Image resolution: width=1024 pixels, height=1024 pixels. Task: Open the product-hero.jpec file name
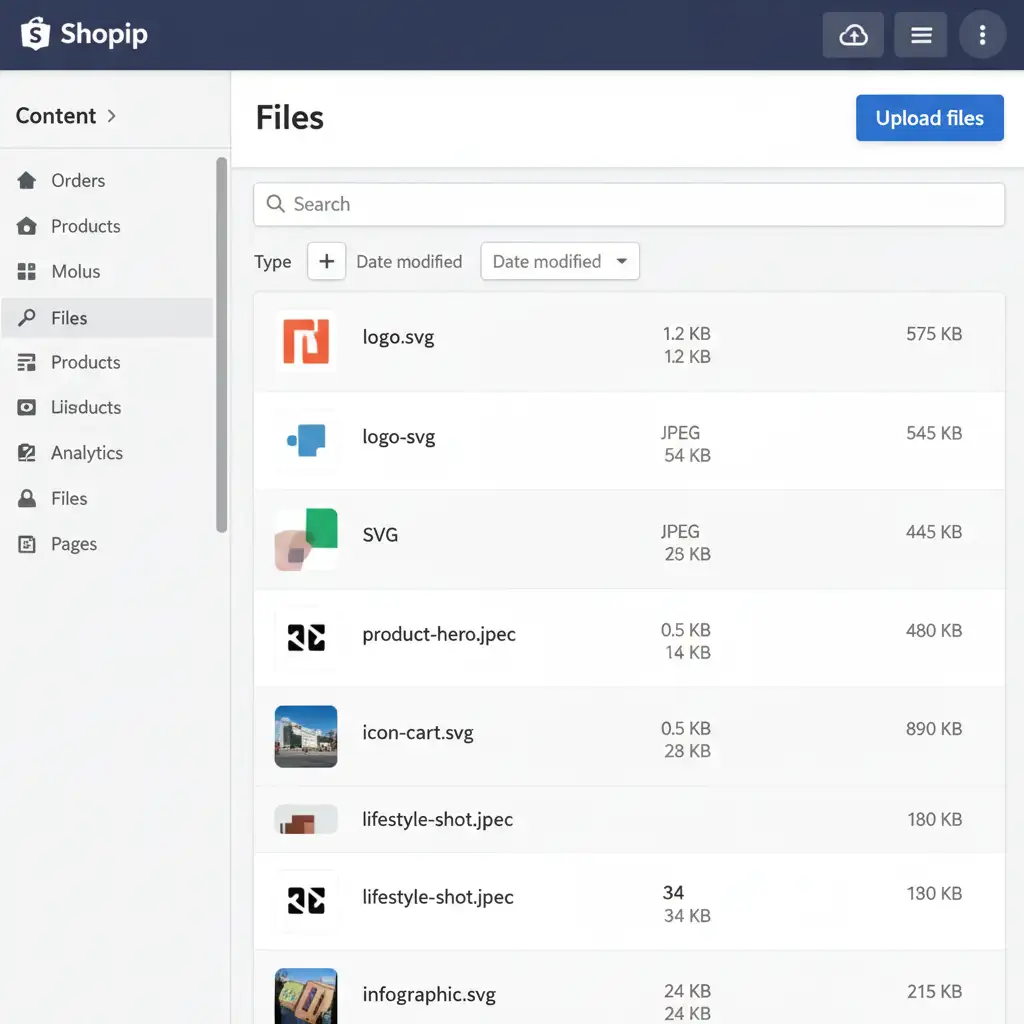439,635
